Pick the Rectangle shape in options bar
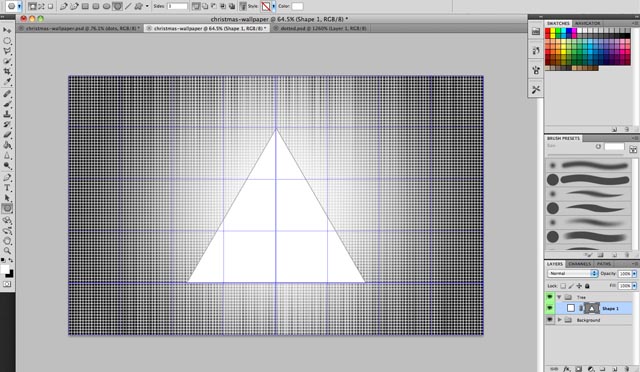640x372 pixels. [x=85, y=6]
